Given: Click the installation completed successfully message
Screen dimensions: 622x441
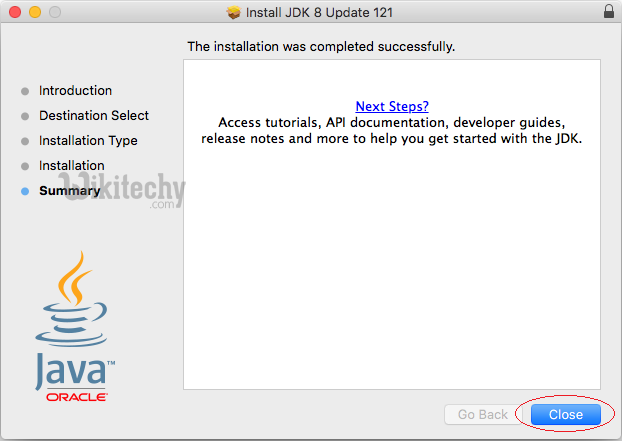Looking at the screenshot, I should click(x=321, y=46).
